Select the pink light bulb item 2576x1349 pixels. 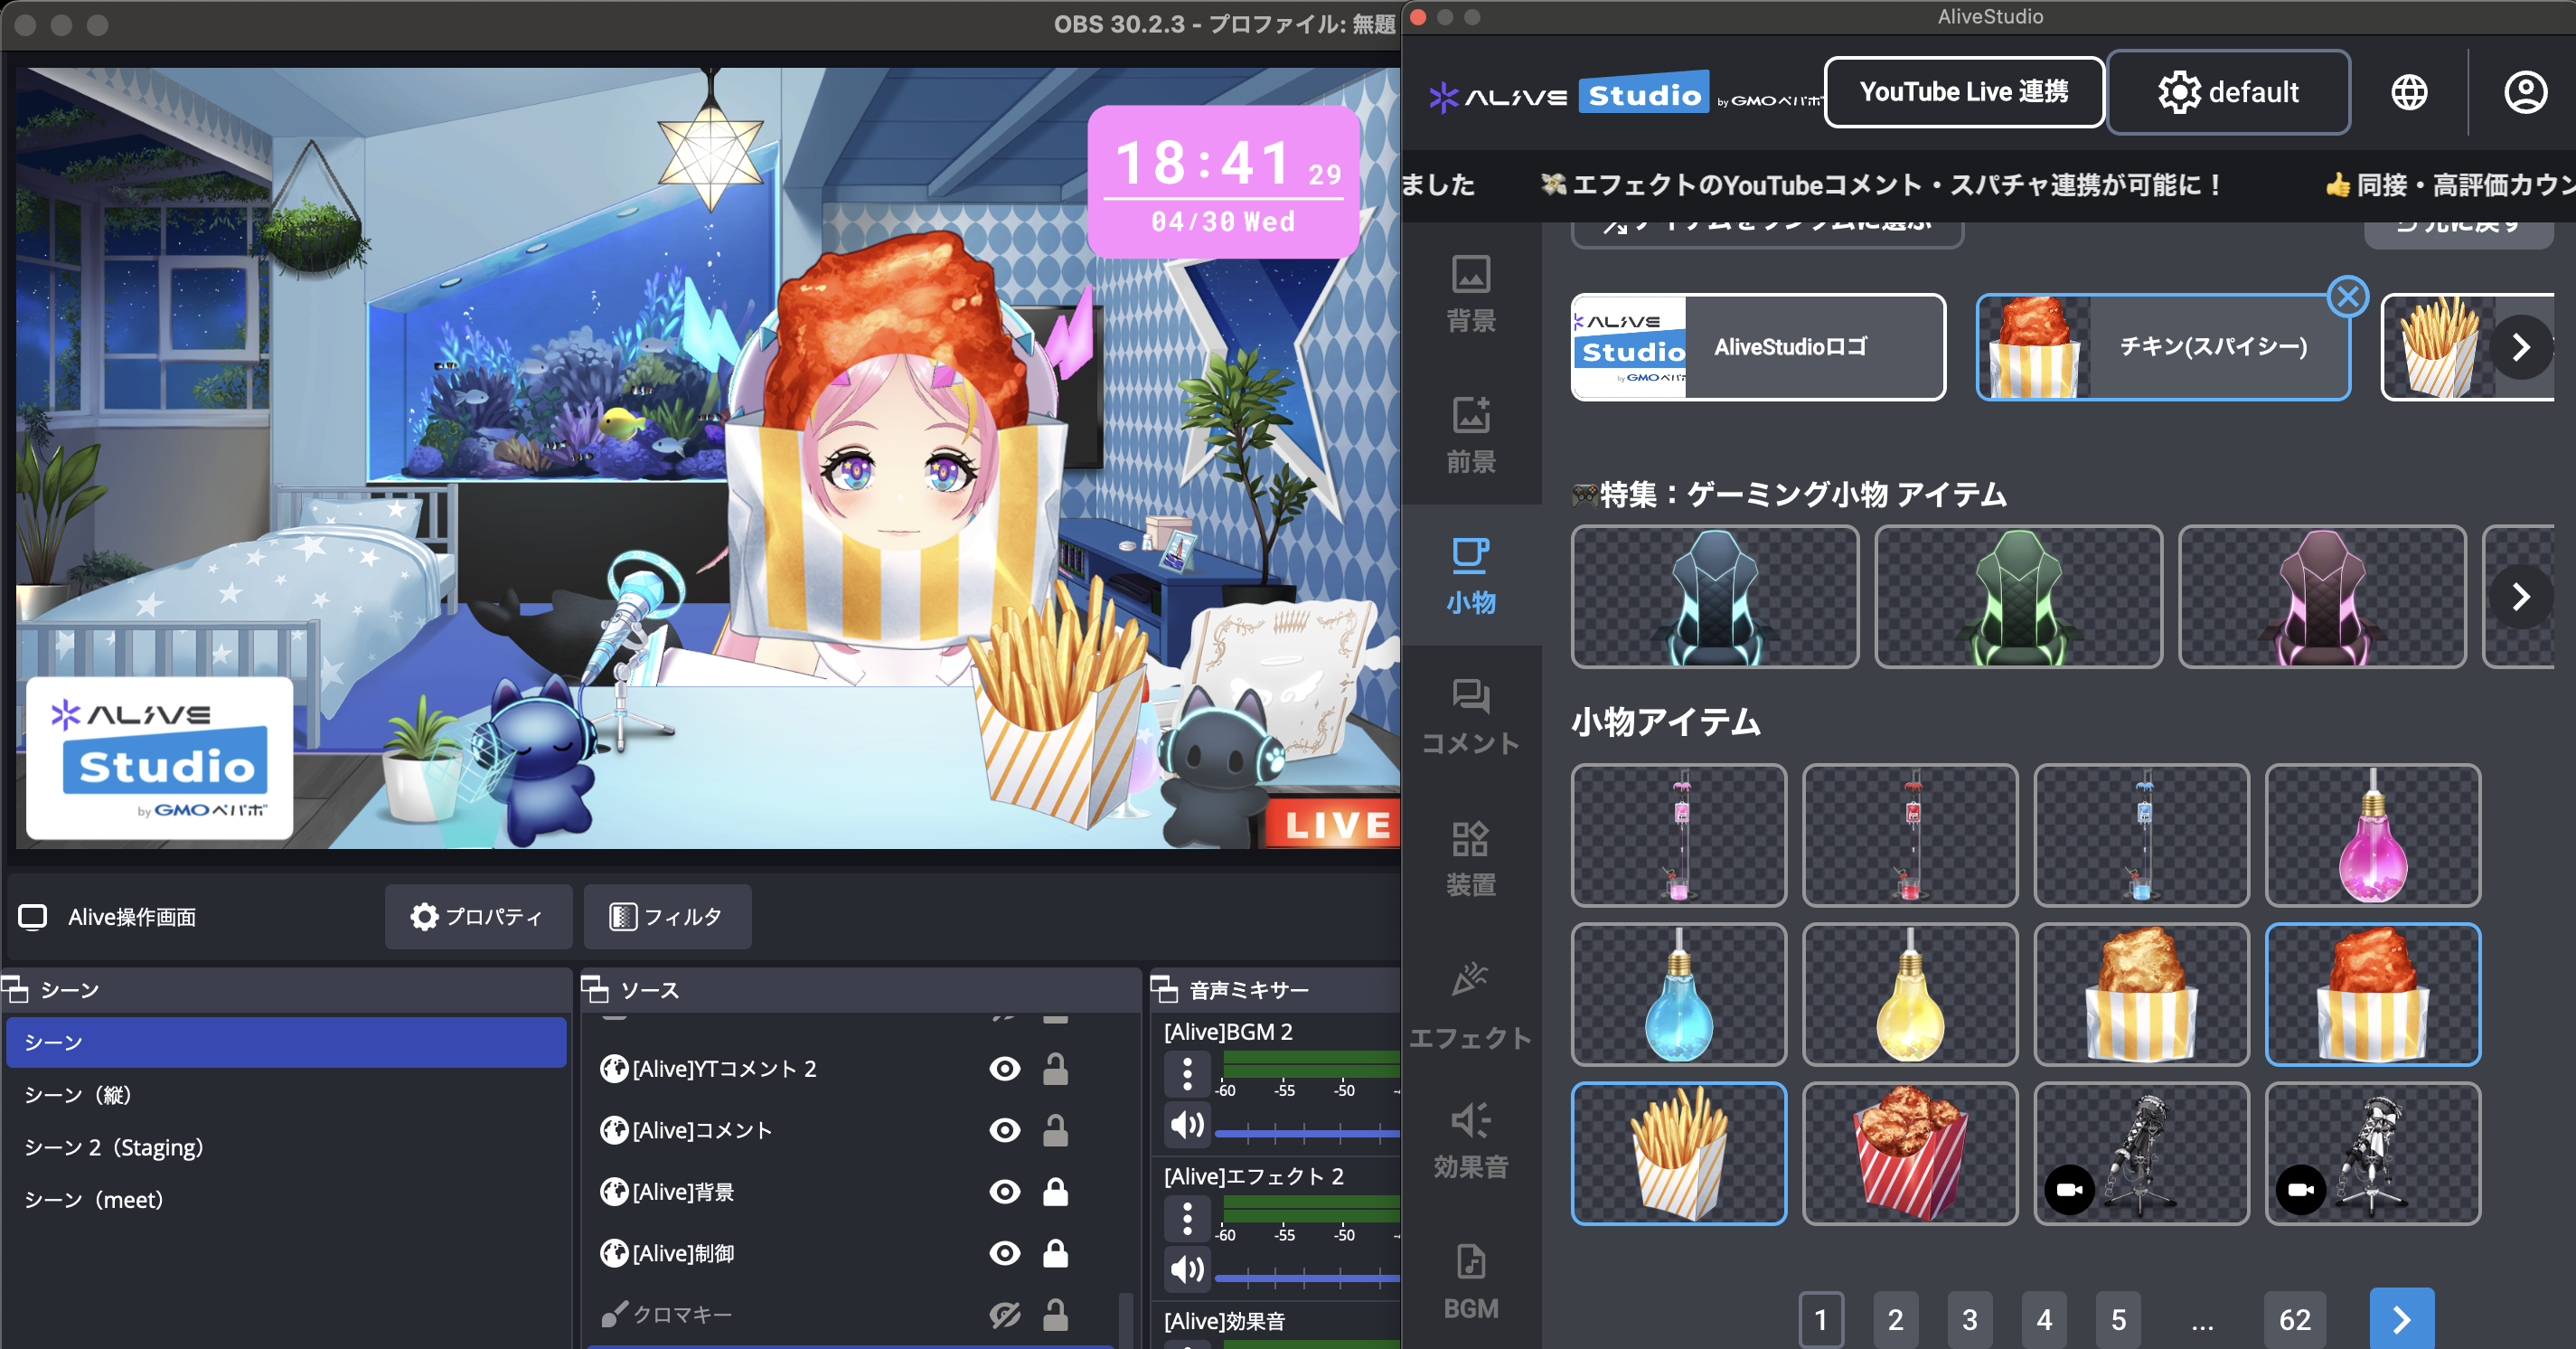[x=2372, y=835]
